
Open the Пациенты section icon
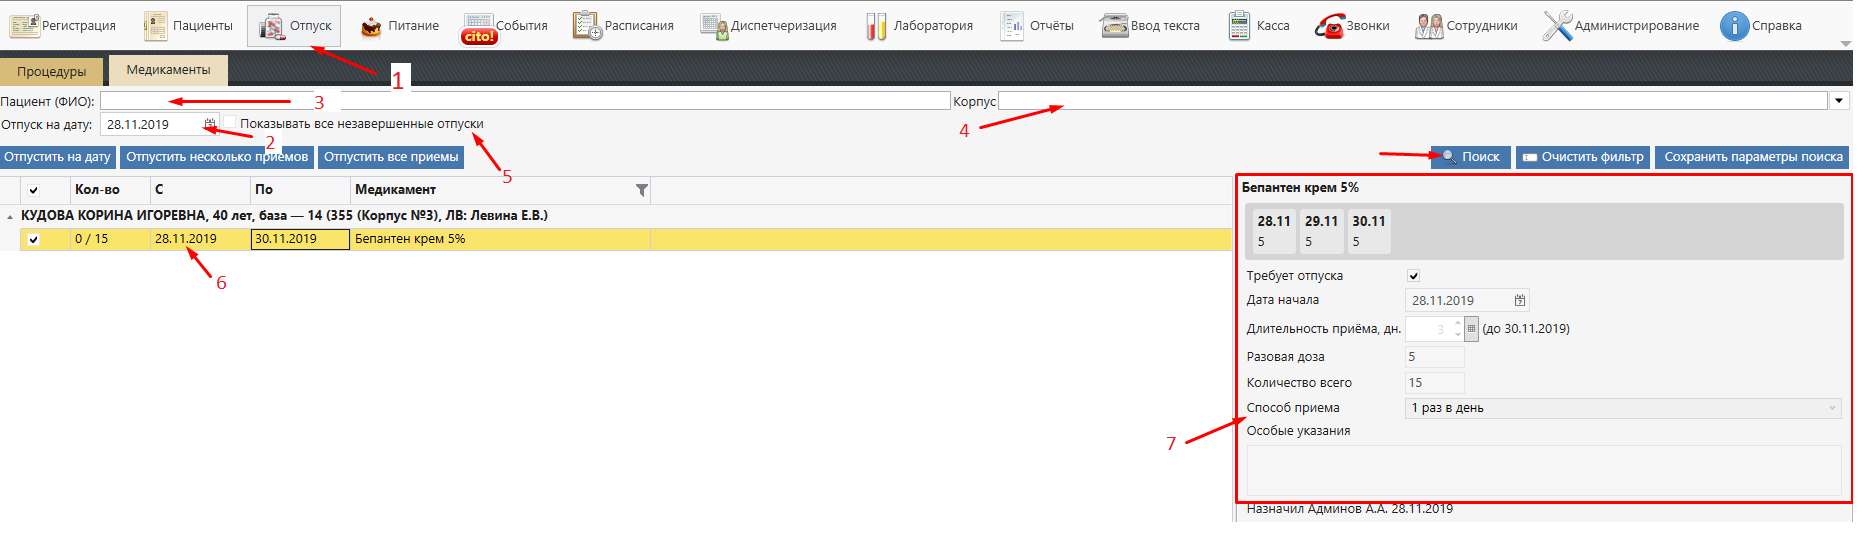[156, 26]
